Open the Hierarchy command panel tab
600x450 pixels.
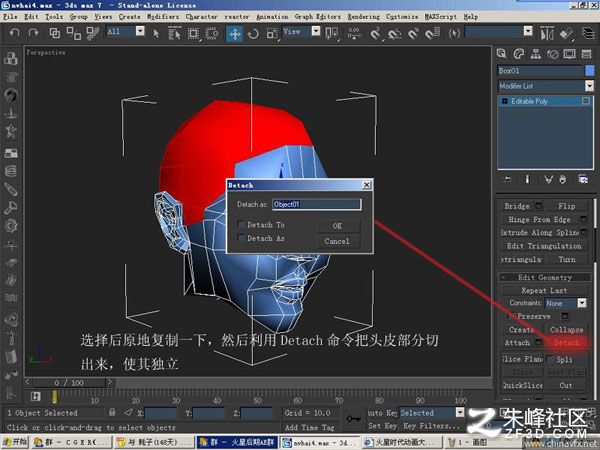[536, 54]
